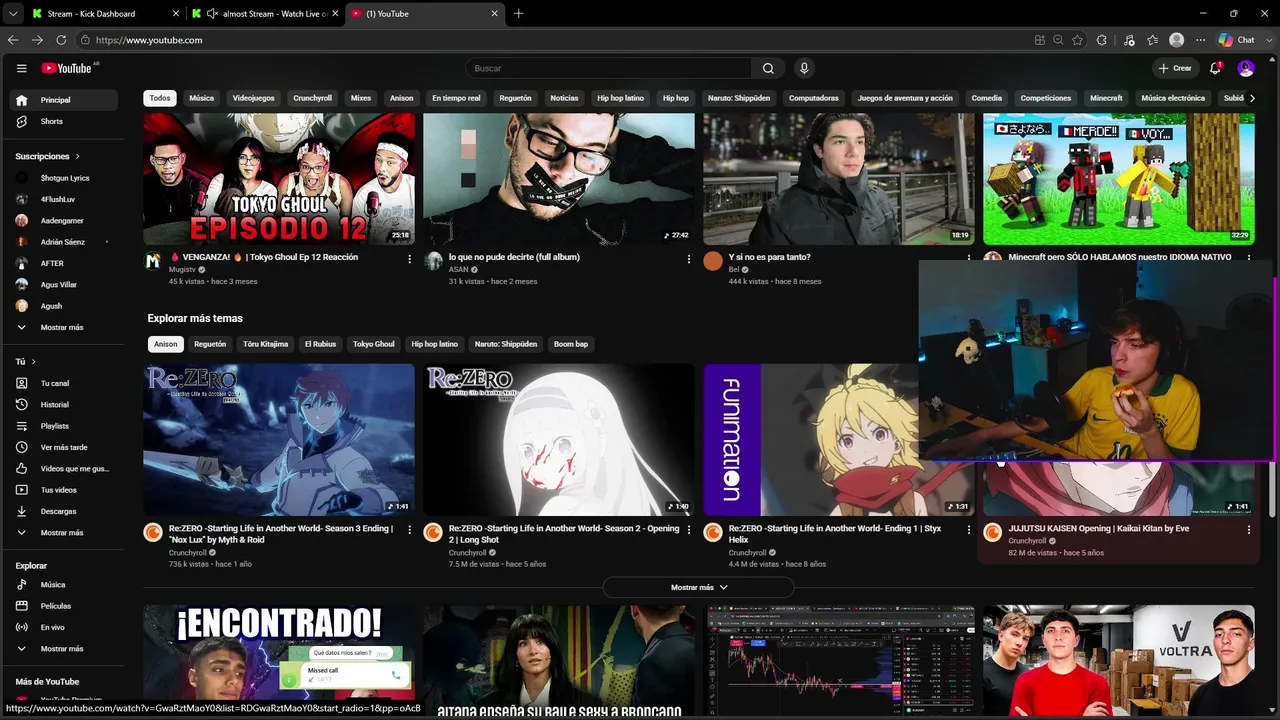Start voice search with the microphone icon
The width and height of the screenshot is (1280, 720).
click(x=804, y=68)
